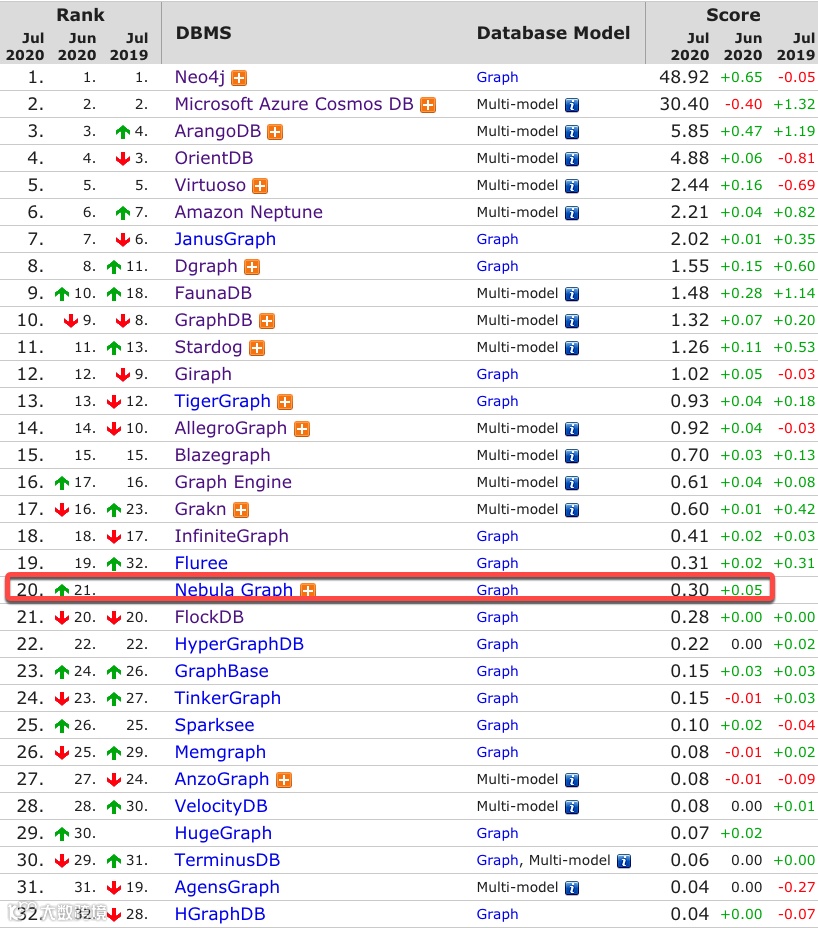
Task: Open the JanusGraph link
Action: point(226,239)
